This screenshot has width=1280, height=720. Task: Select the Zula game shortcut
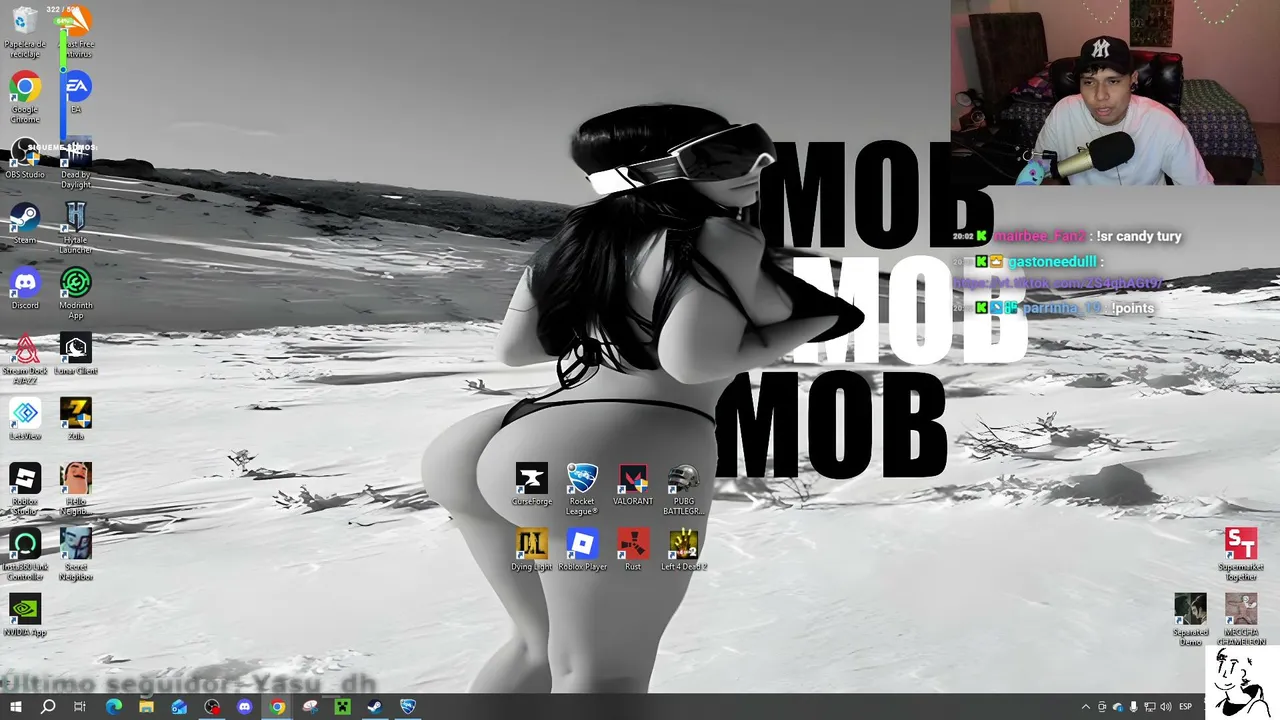(x=76, y=419)
